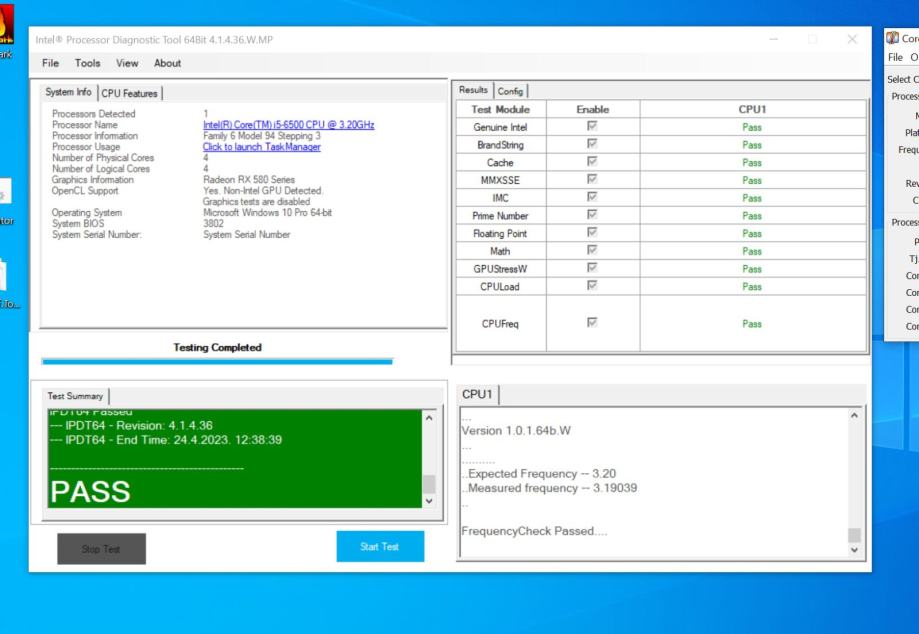Open the Tools menu
Image resolution: width=919 pixels, height=634 pixels.
click(x=87, y=63)
